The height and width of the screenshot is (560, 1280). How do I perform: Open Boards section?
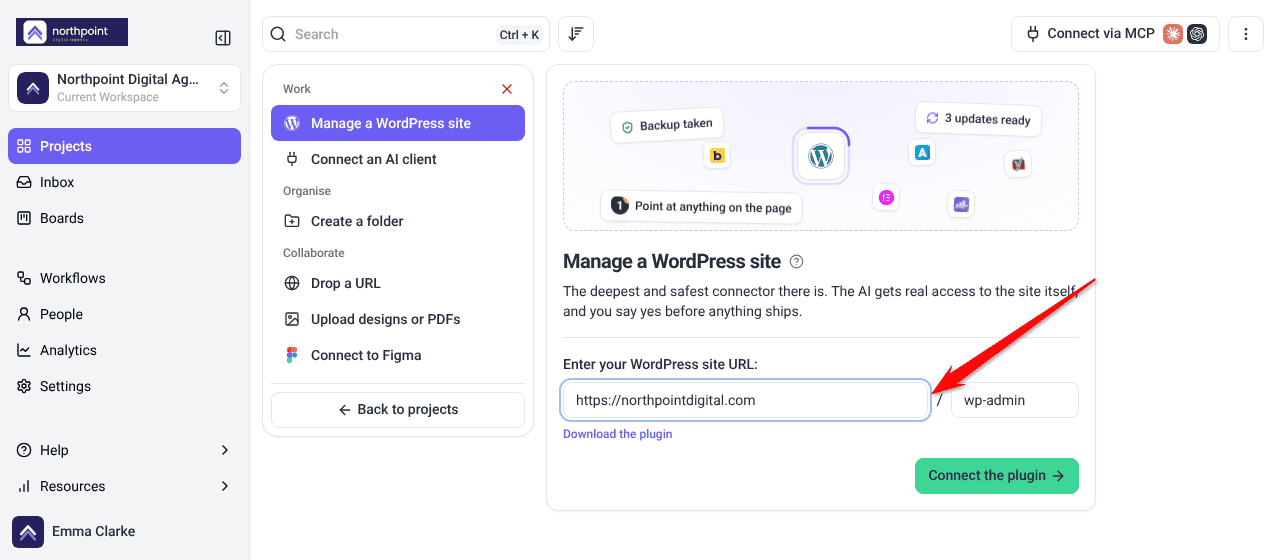(124, 218)
